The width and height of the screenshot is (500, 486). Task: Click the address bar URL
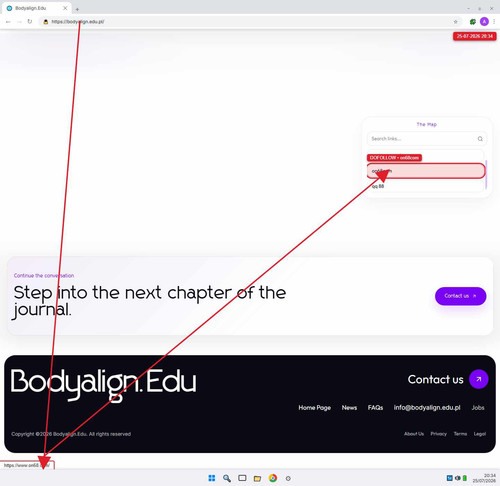[78, 22]
